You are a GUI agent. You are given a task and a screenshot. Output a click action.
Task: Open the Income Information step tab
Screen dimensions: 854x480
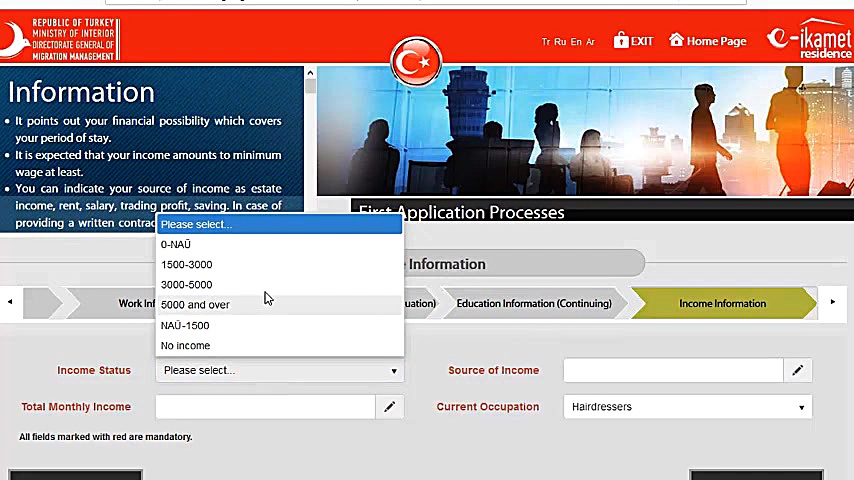[x=723, y=303]
